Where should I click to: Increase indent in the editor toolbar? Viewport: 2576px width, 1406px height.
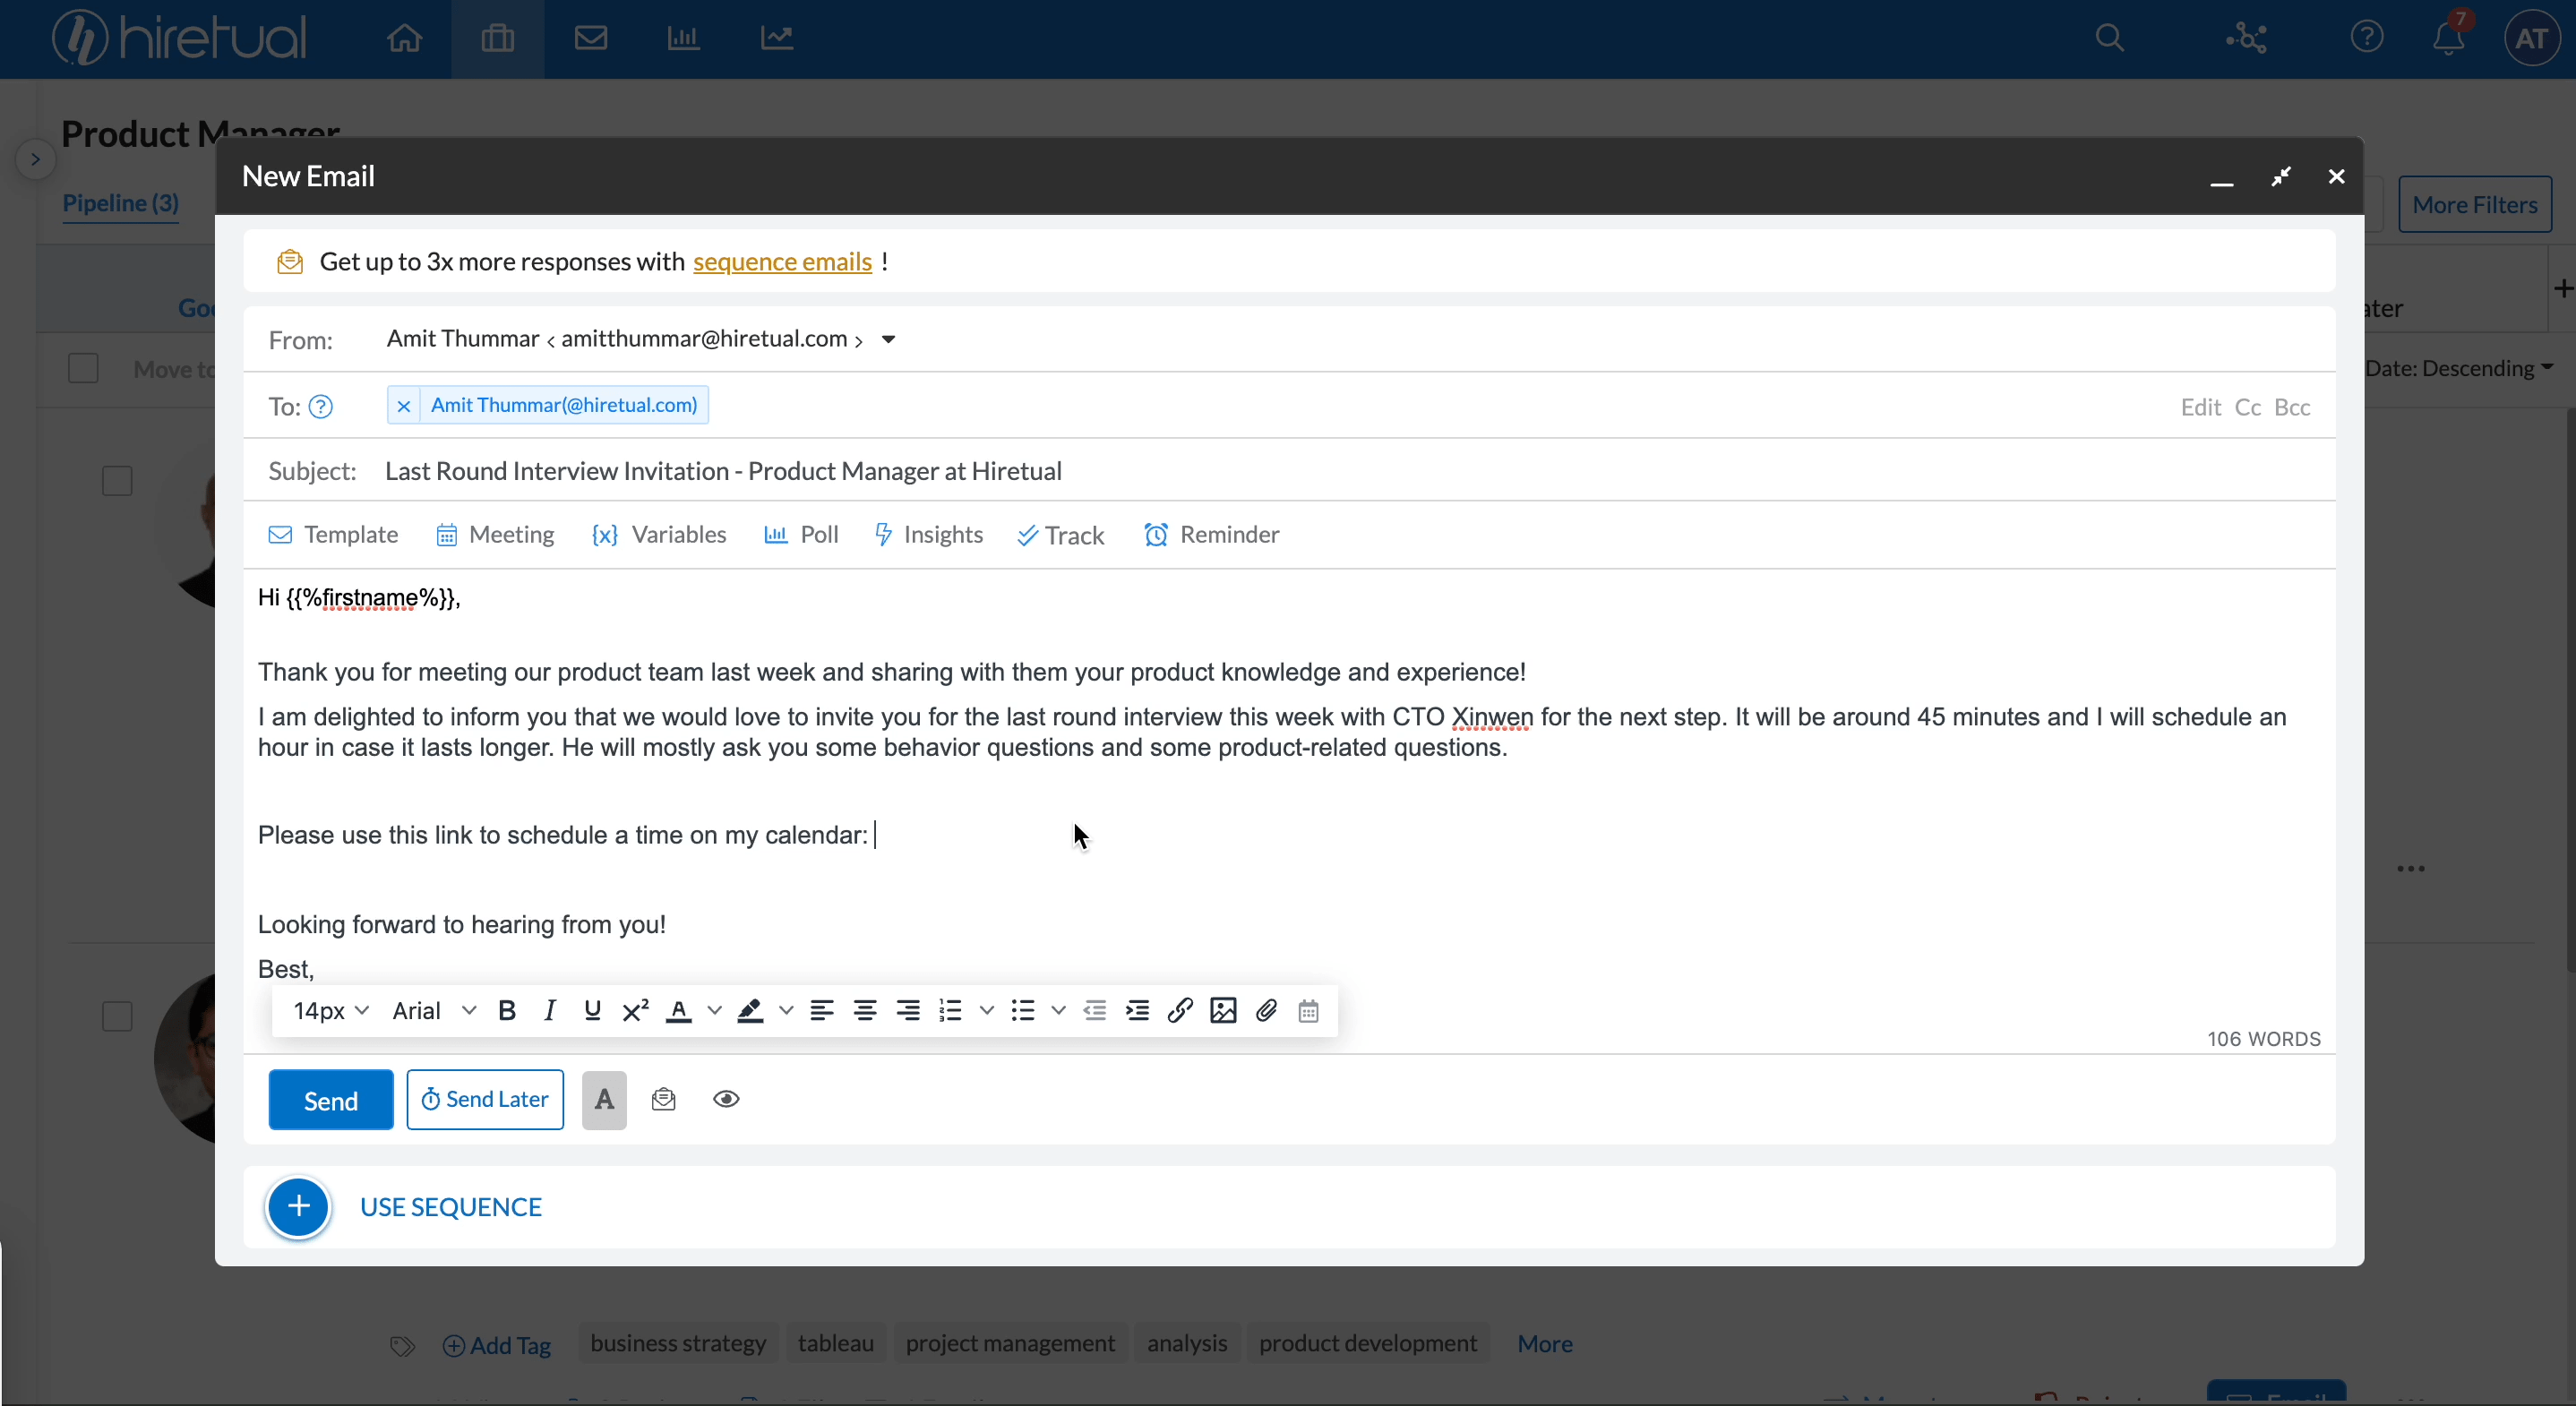1137,1010
